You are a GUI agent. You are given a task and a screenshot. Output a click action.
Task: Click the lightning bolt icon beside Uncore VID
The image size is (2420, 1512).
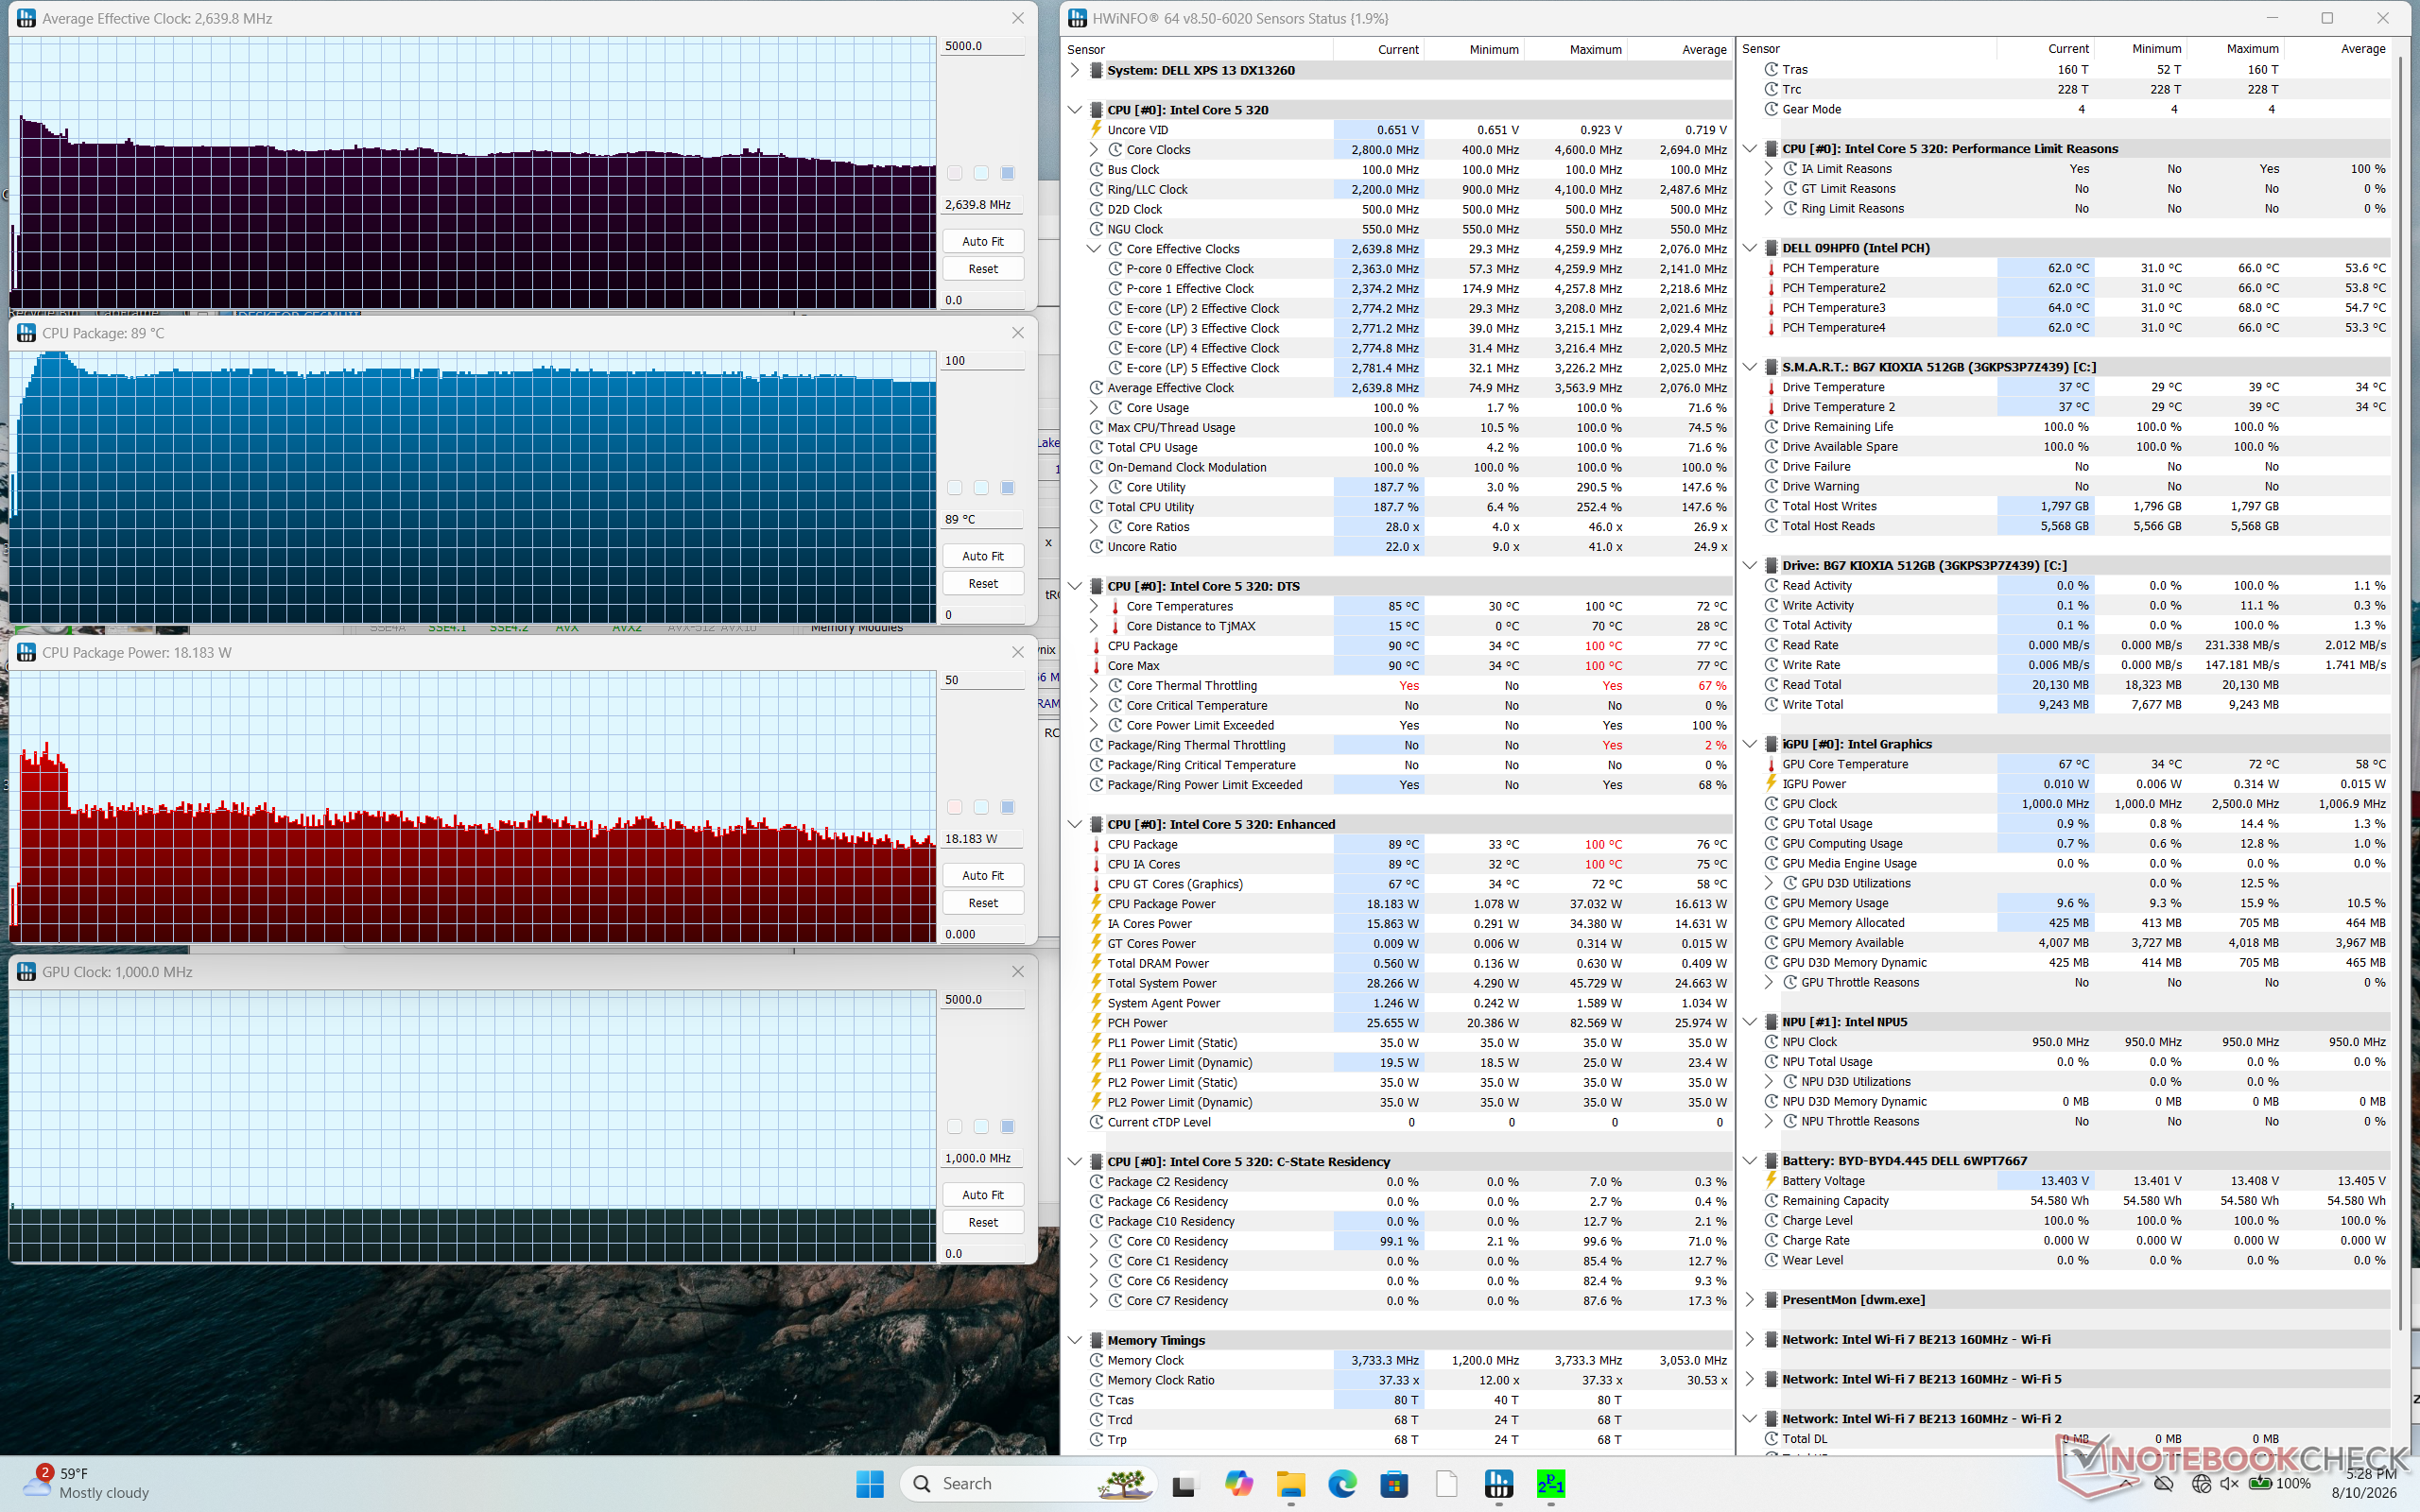pyautogui.click(x=1096, y=130)
